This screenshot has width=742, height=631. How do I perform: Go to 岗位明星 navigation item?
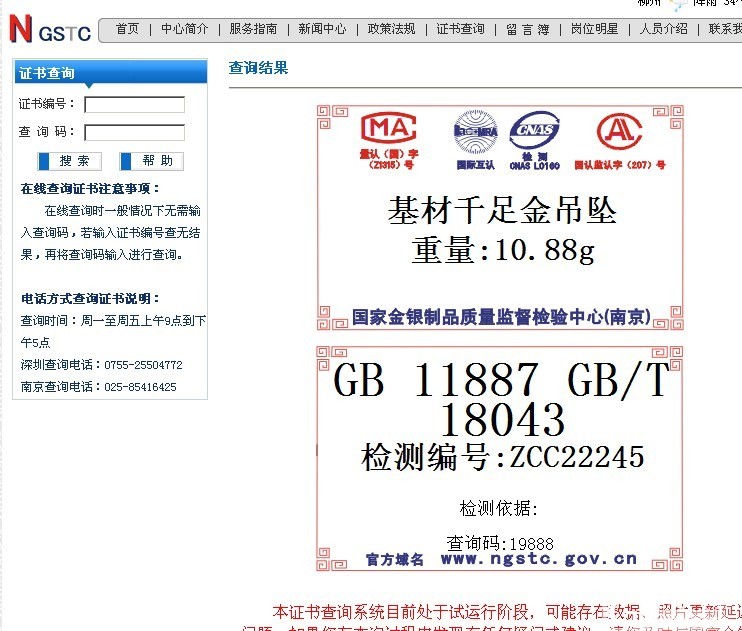(594, 29)
